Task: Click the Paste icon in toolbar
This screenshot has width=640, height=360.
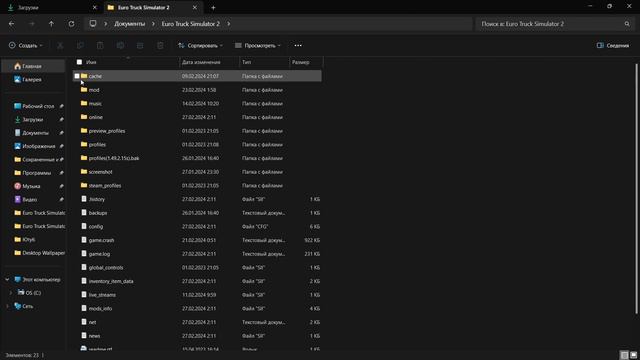Action: [100, 45]
